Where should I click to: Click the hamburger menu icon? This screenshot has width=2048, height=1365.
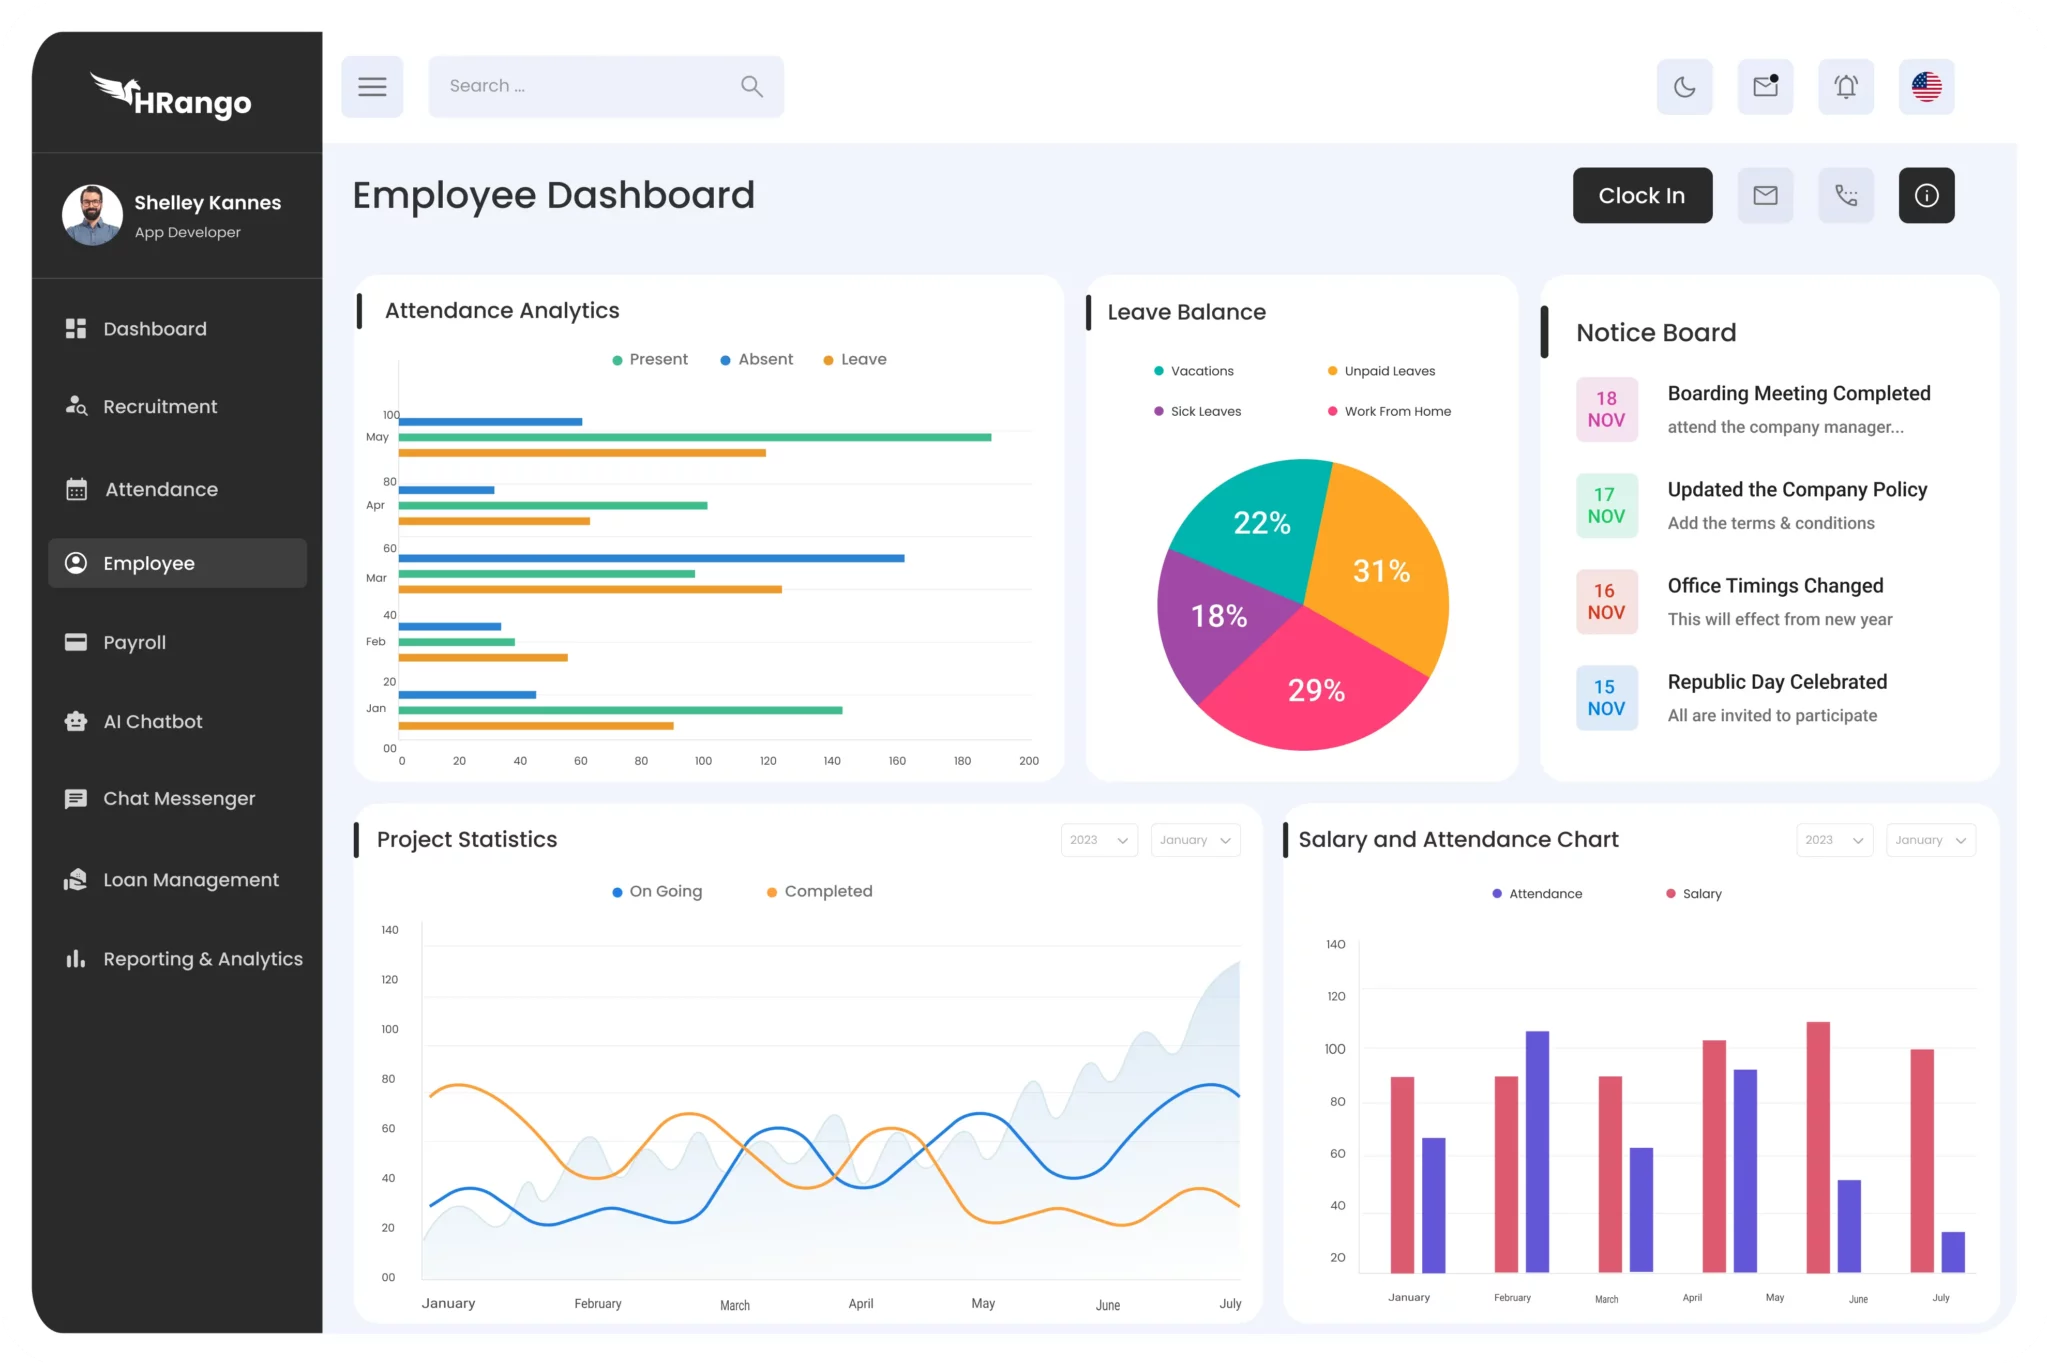372,87
